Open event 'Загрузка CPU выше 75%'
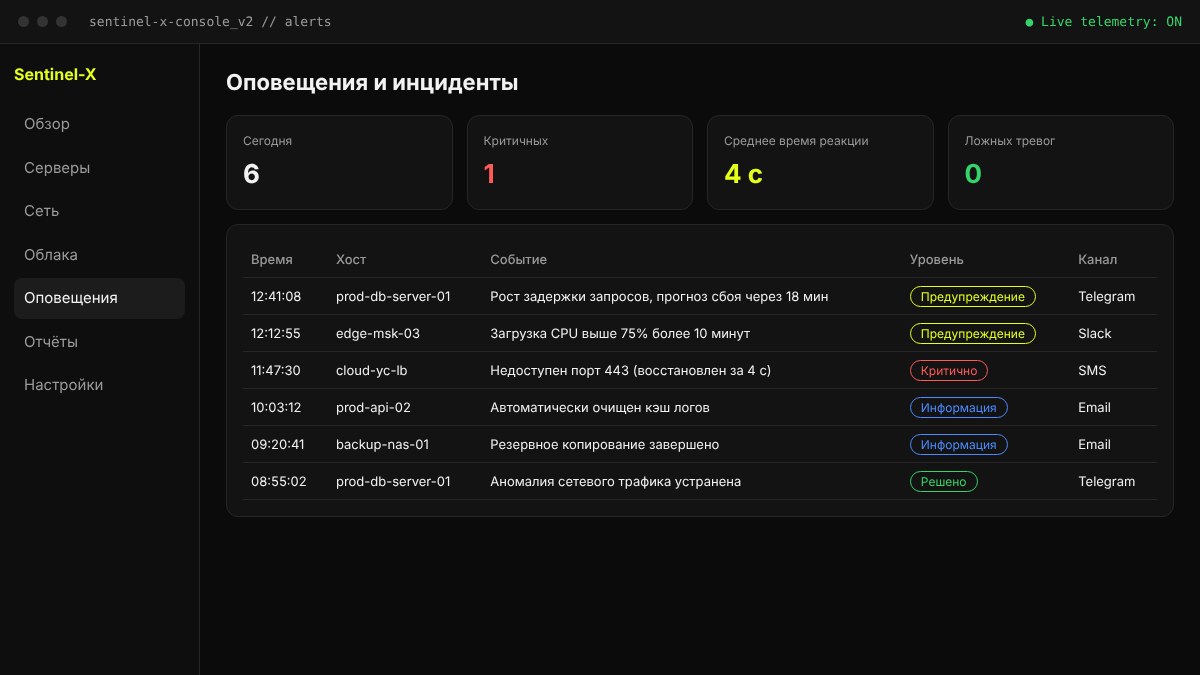The width and height of the screenshot is (1200, 675). click(x=620, y=334)
